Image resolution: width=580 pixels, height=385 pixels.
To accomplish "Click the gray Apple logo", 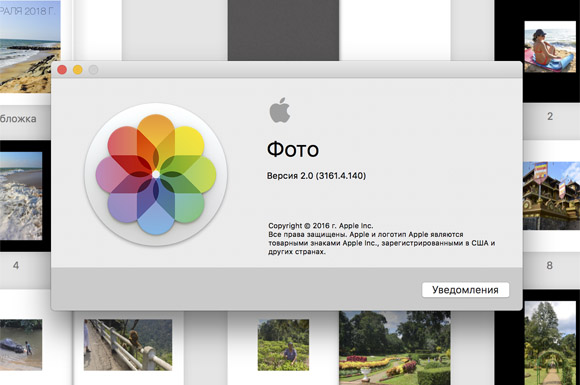I will (280, 110).
